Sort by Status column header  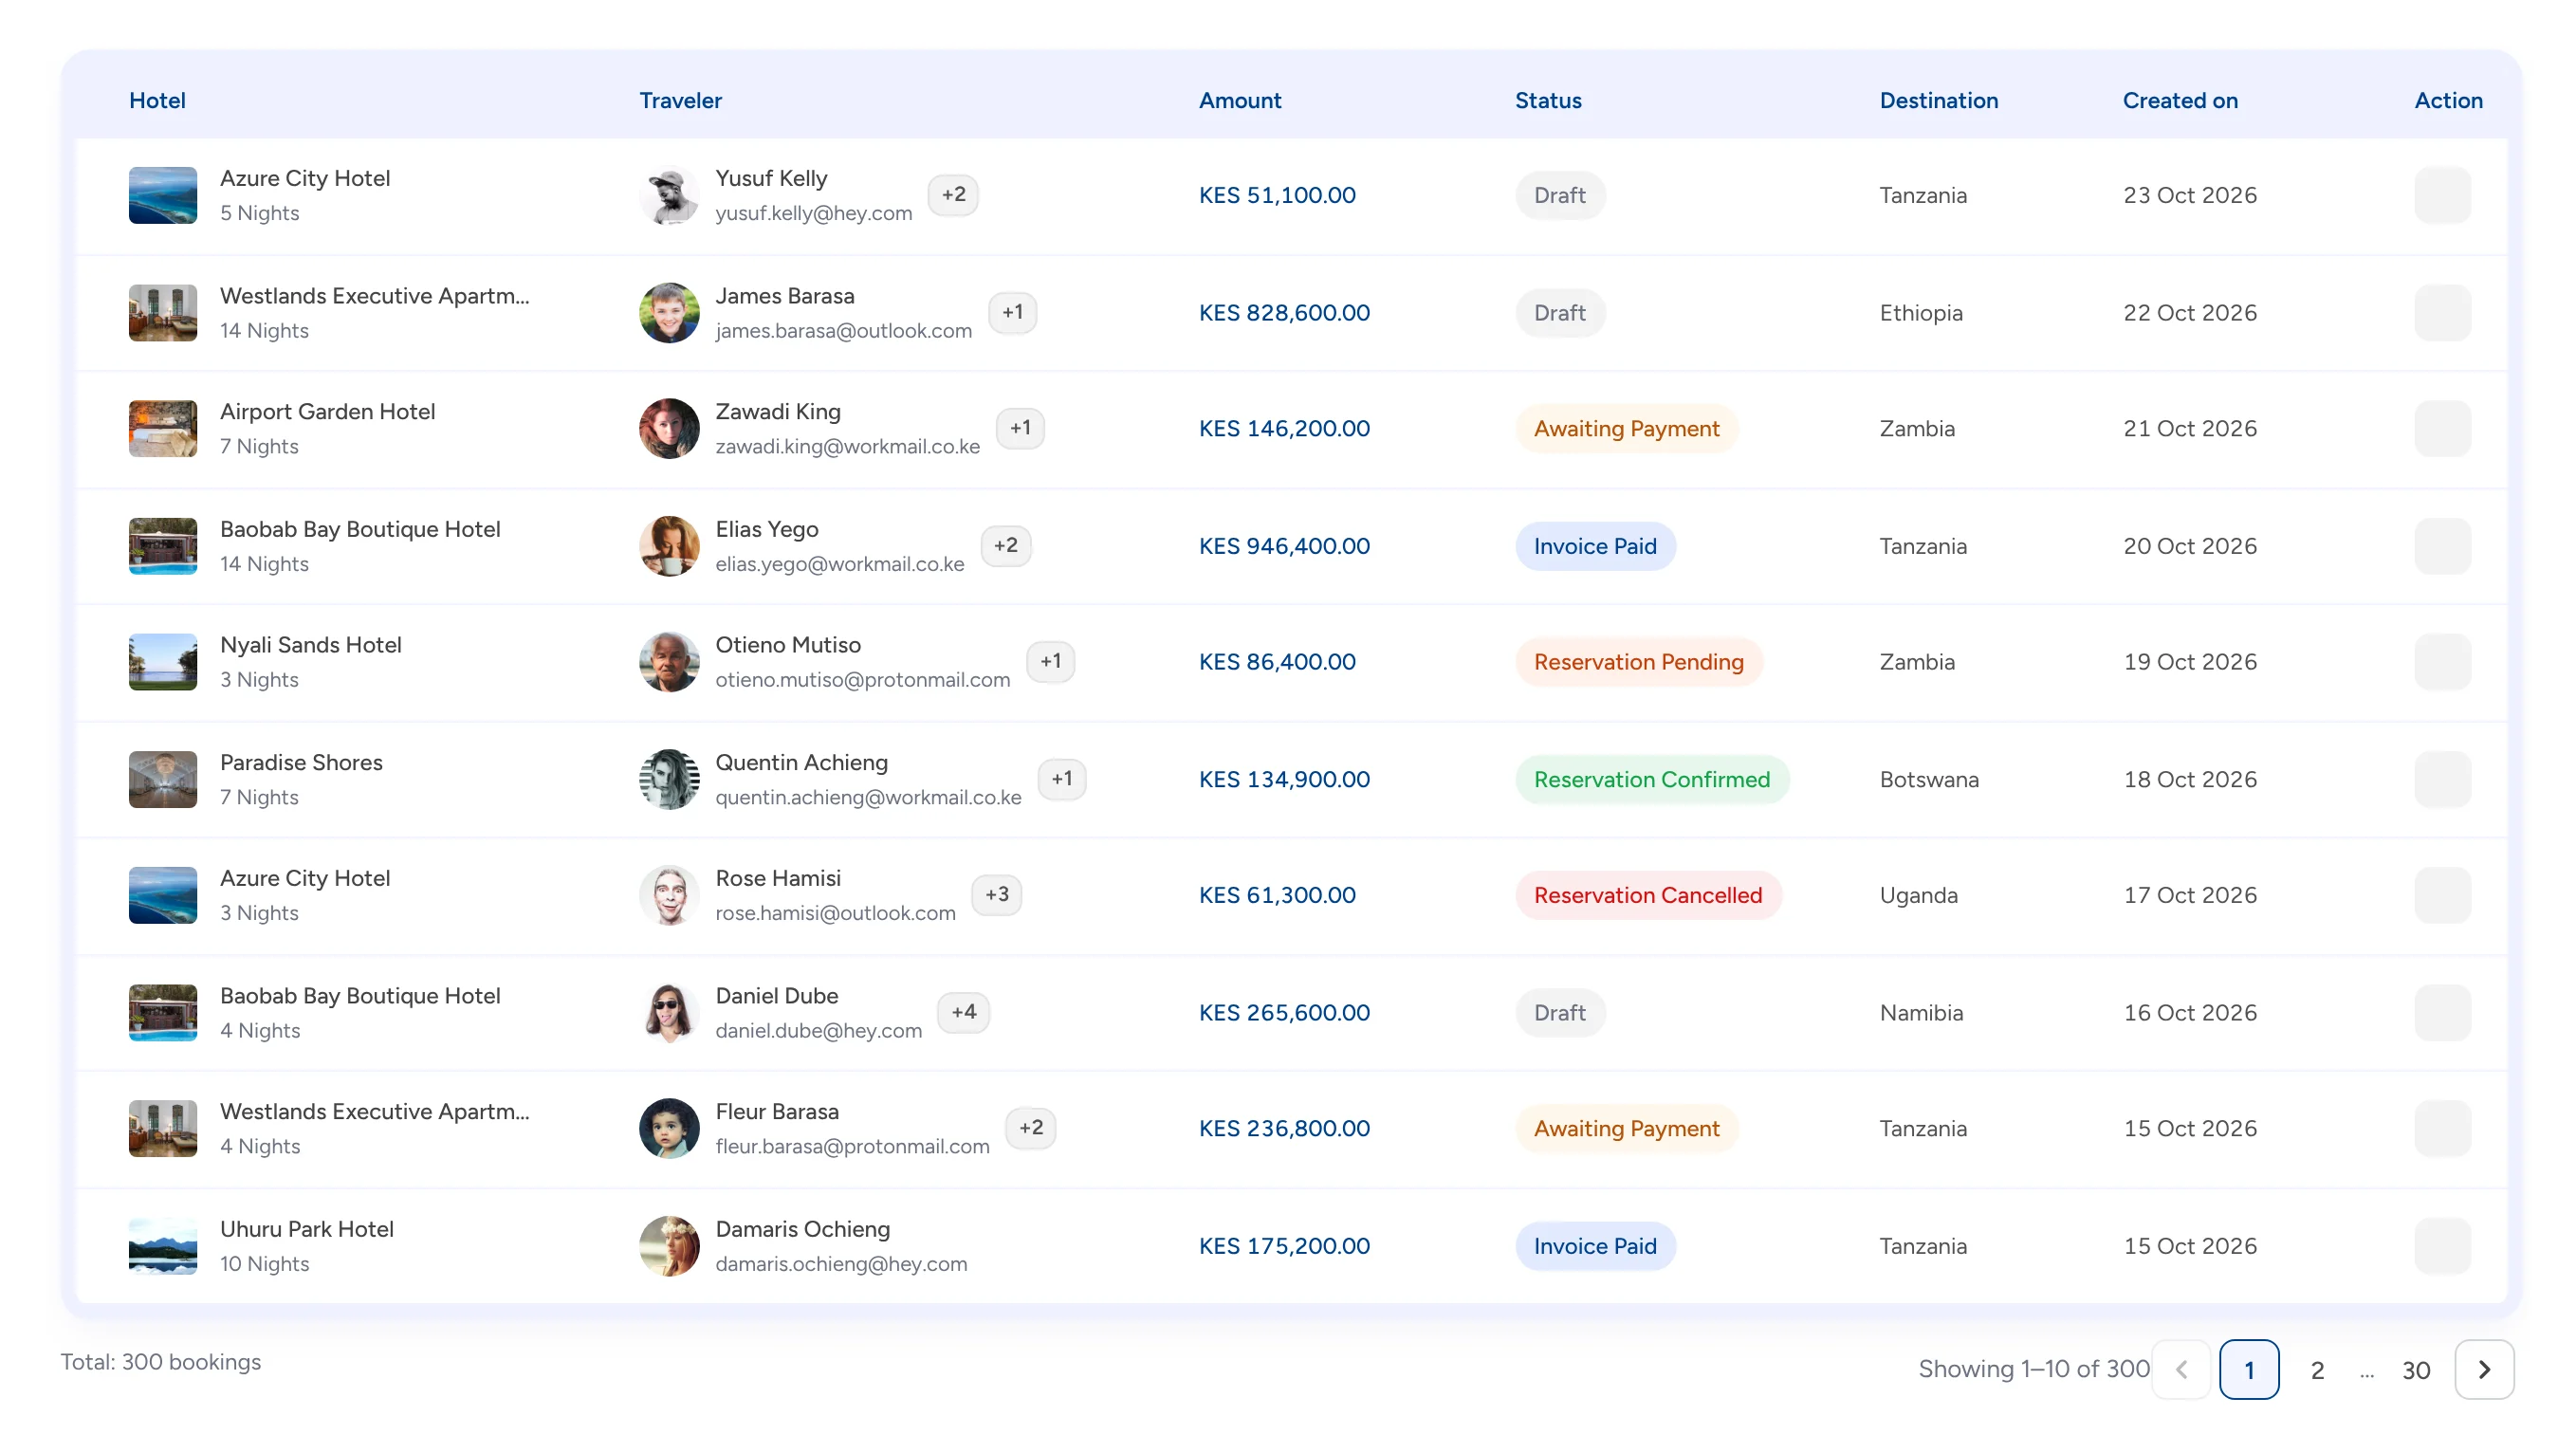(1548, 100)
